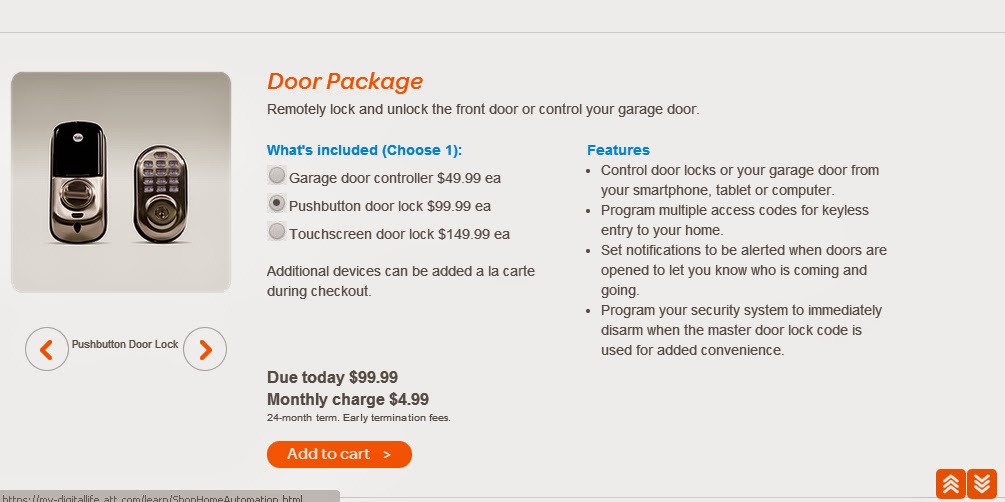Viewport: 1005px width, 502px height.
Task: Select the Pushbutton door lock radio button
Action: tap(277, 204)
